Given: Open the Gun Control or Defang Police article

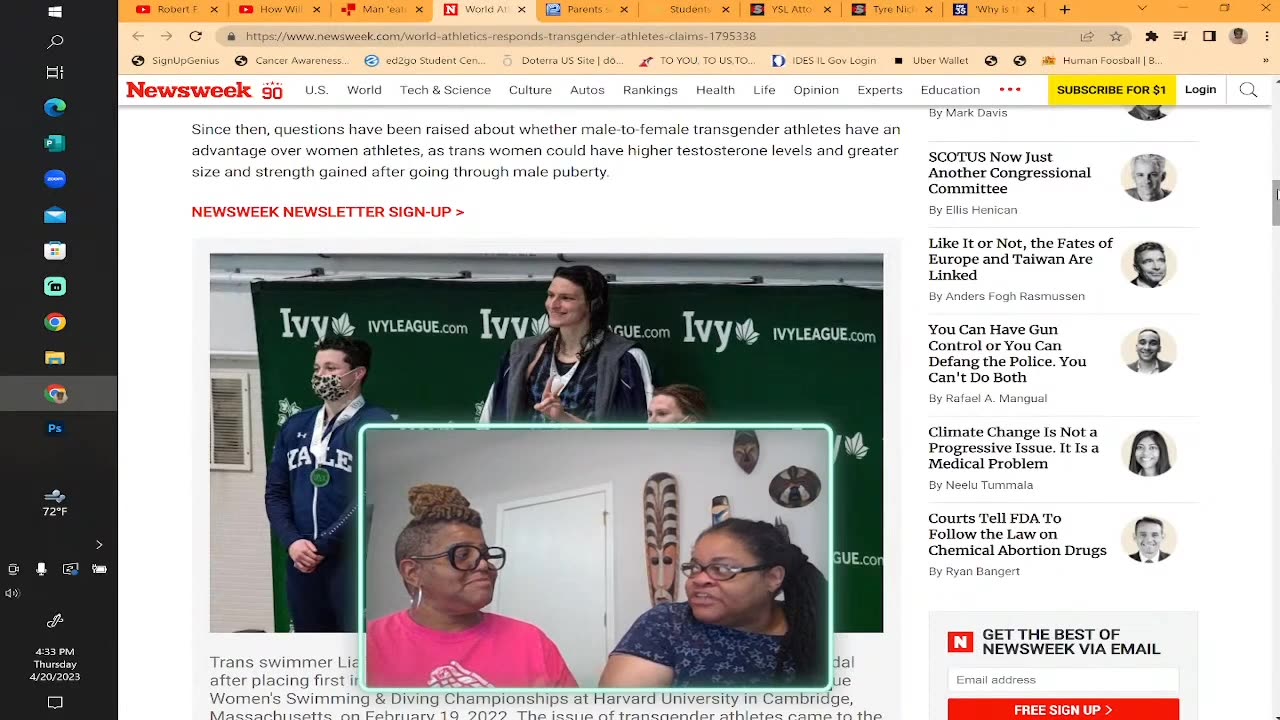Looking at the screenshot, I should tap(1007, 353).
